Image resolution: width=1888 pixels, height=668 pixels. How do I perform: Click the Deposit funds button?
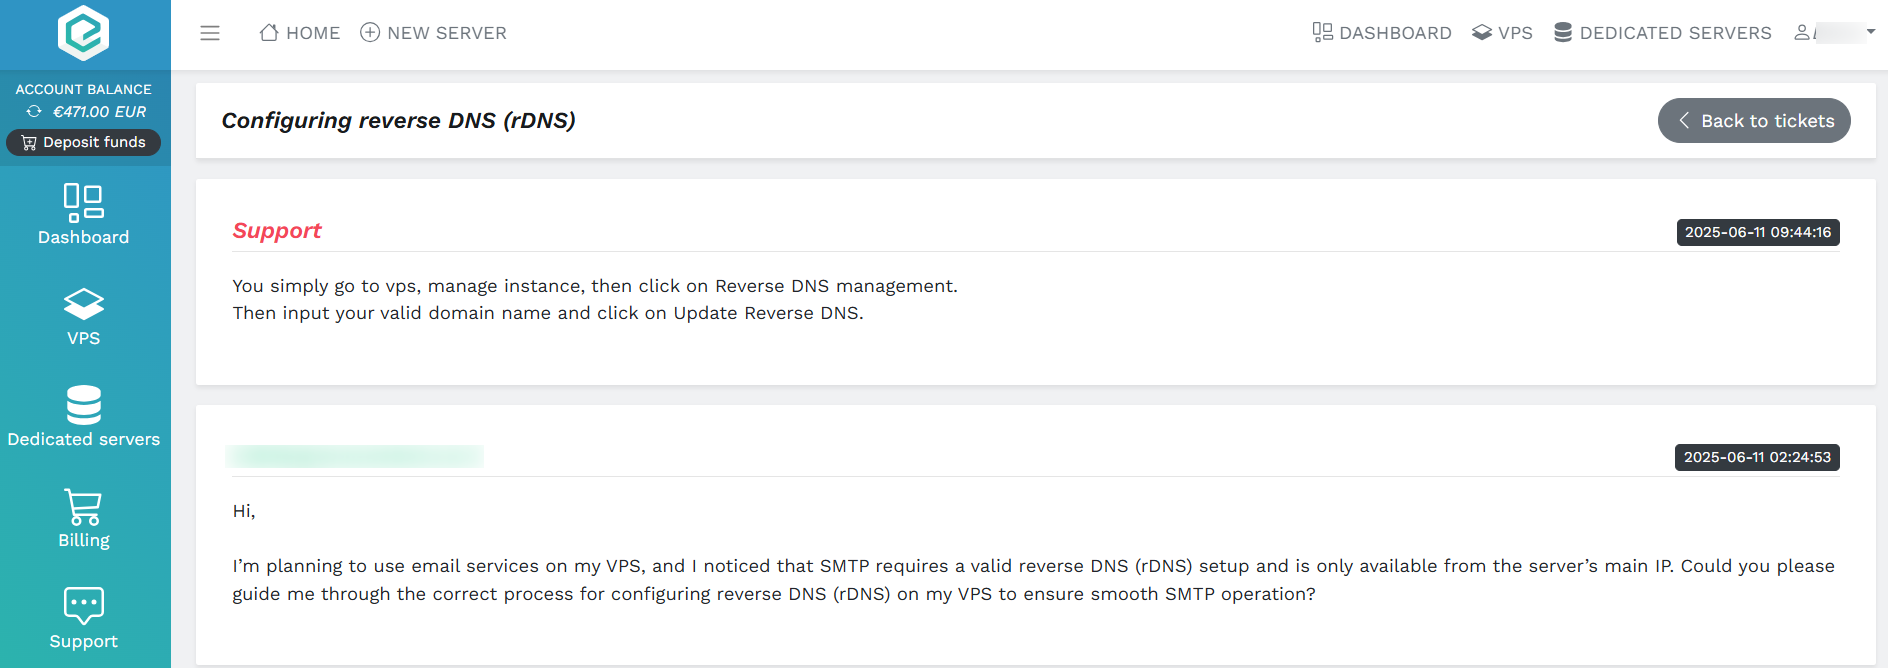click(84, 142)
